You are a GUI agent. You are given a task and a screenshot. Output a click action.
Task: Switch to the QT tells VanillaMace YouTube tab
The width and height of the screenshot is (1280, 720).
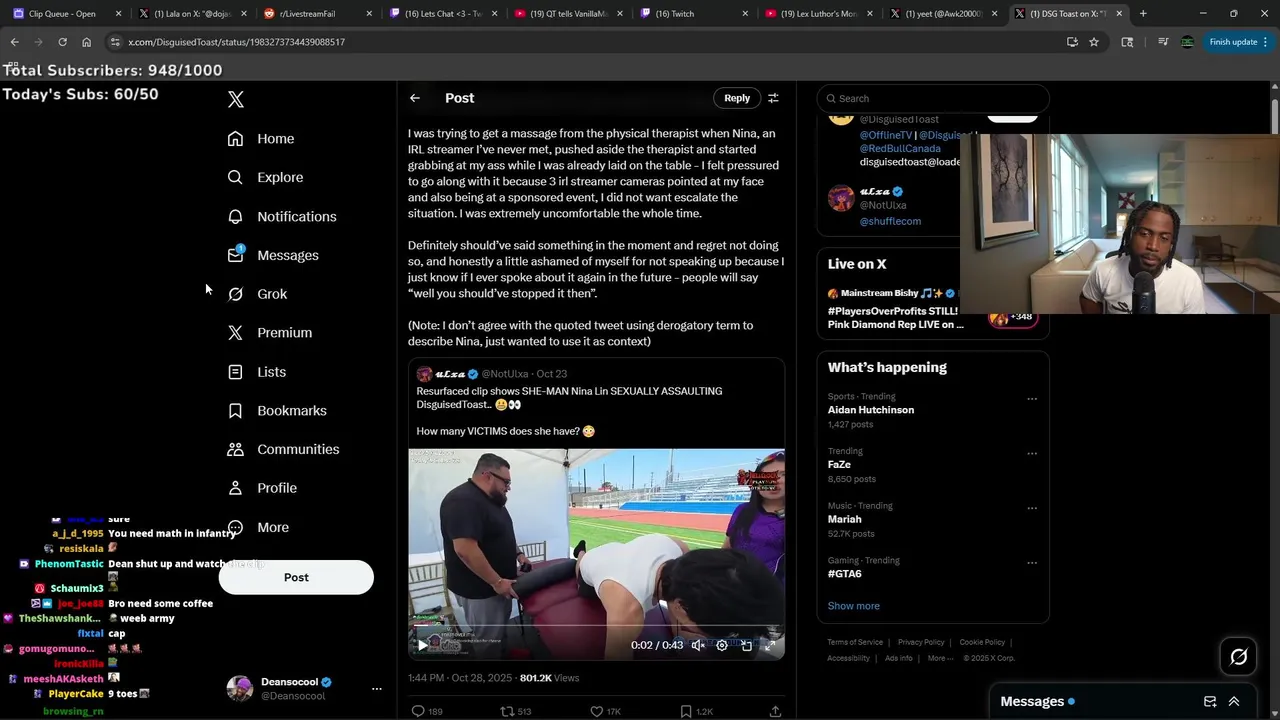[x=567, y=14]
